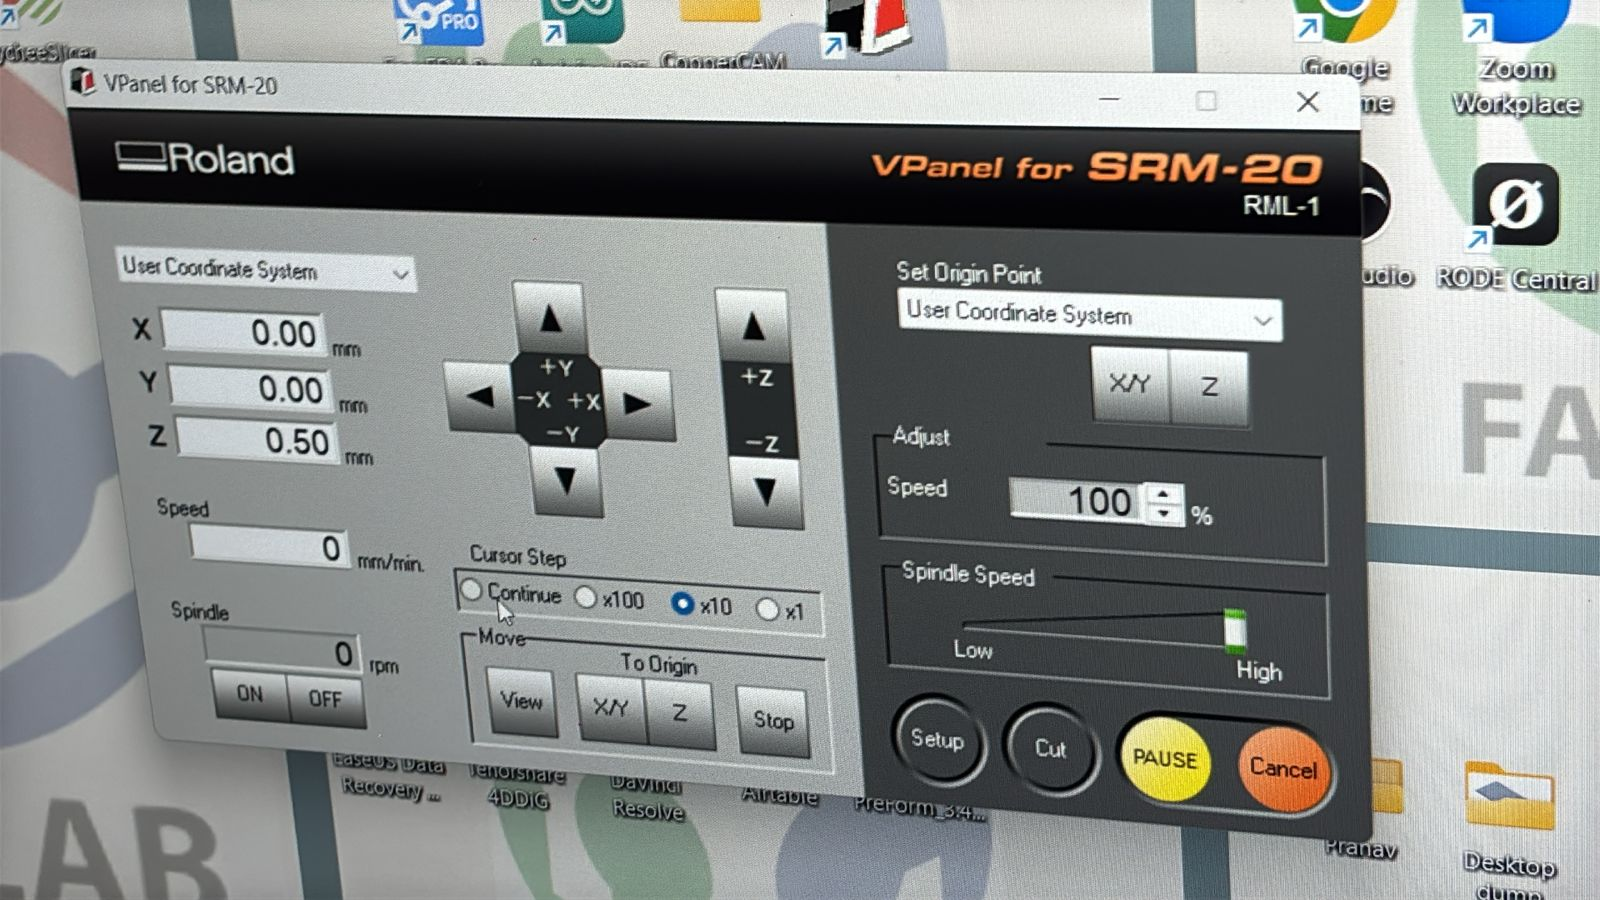Click the Stop move button
1600x900 pixels.
(773, 720)
